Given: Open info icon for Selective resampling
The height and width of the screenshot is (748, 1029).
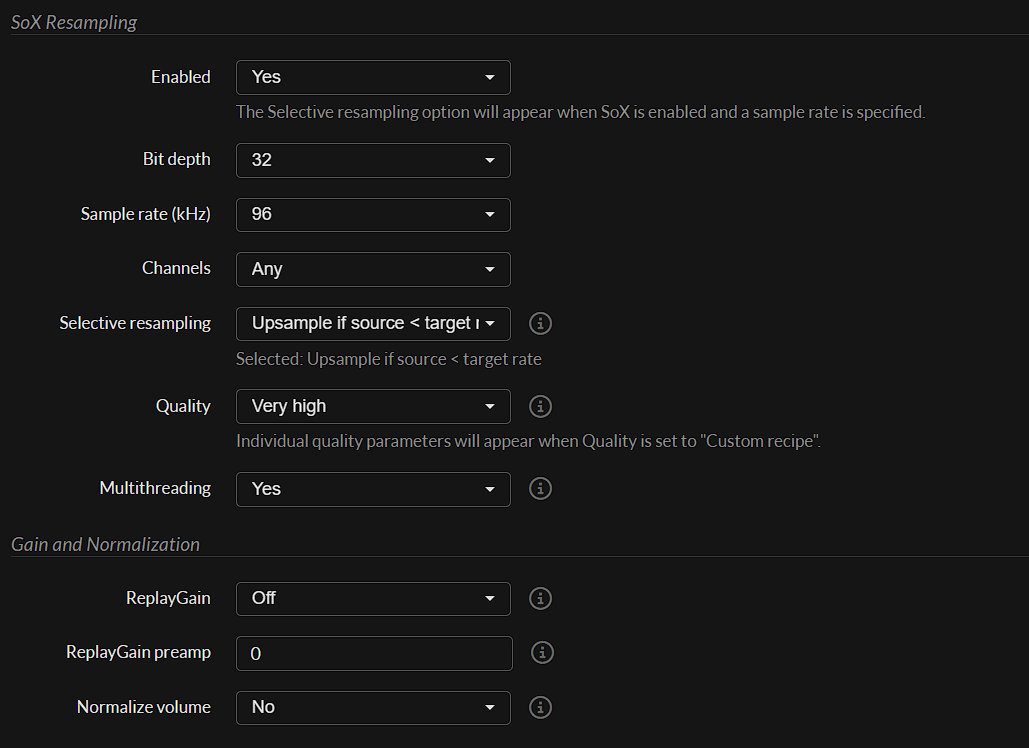Looking at the screenshot, I should (x=540, y=324).
